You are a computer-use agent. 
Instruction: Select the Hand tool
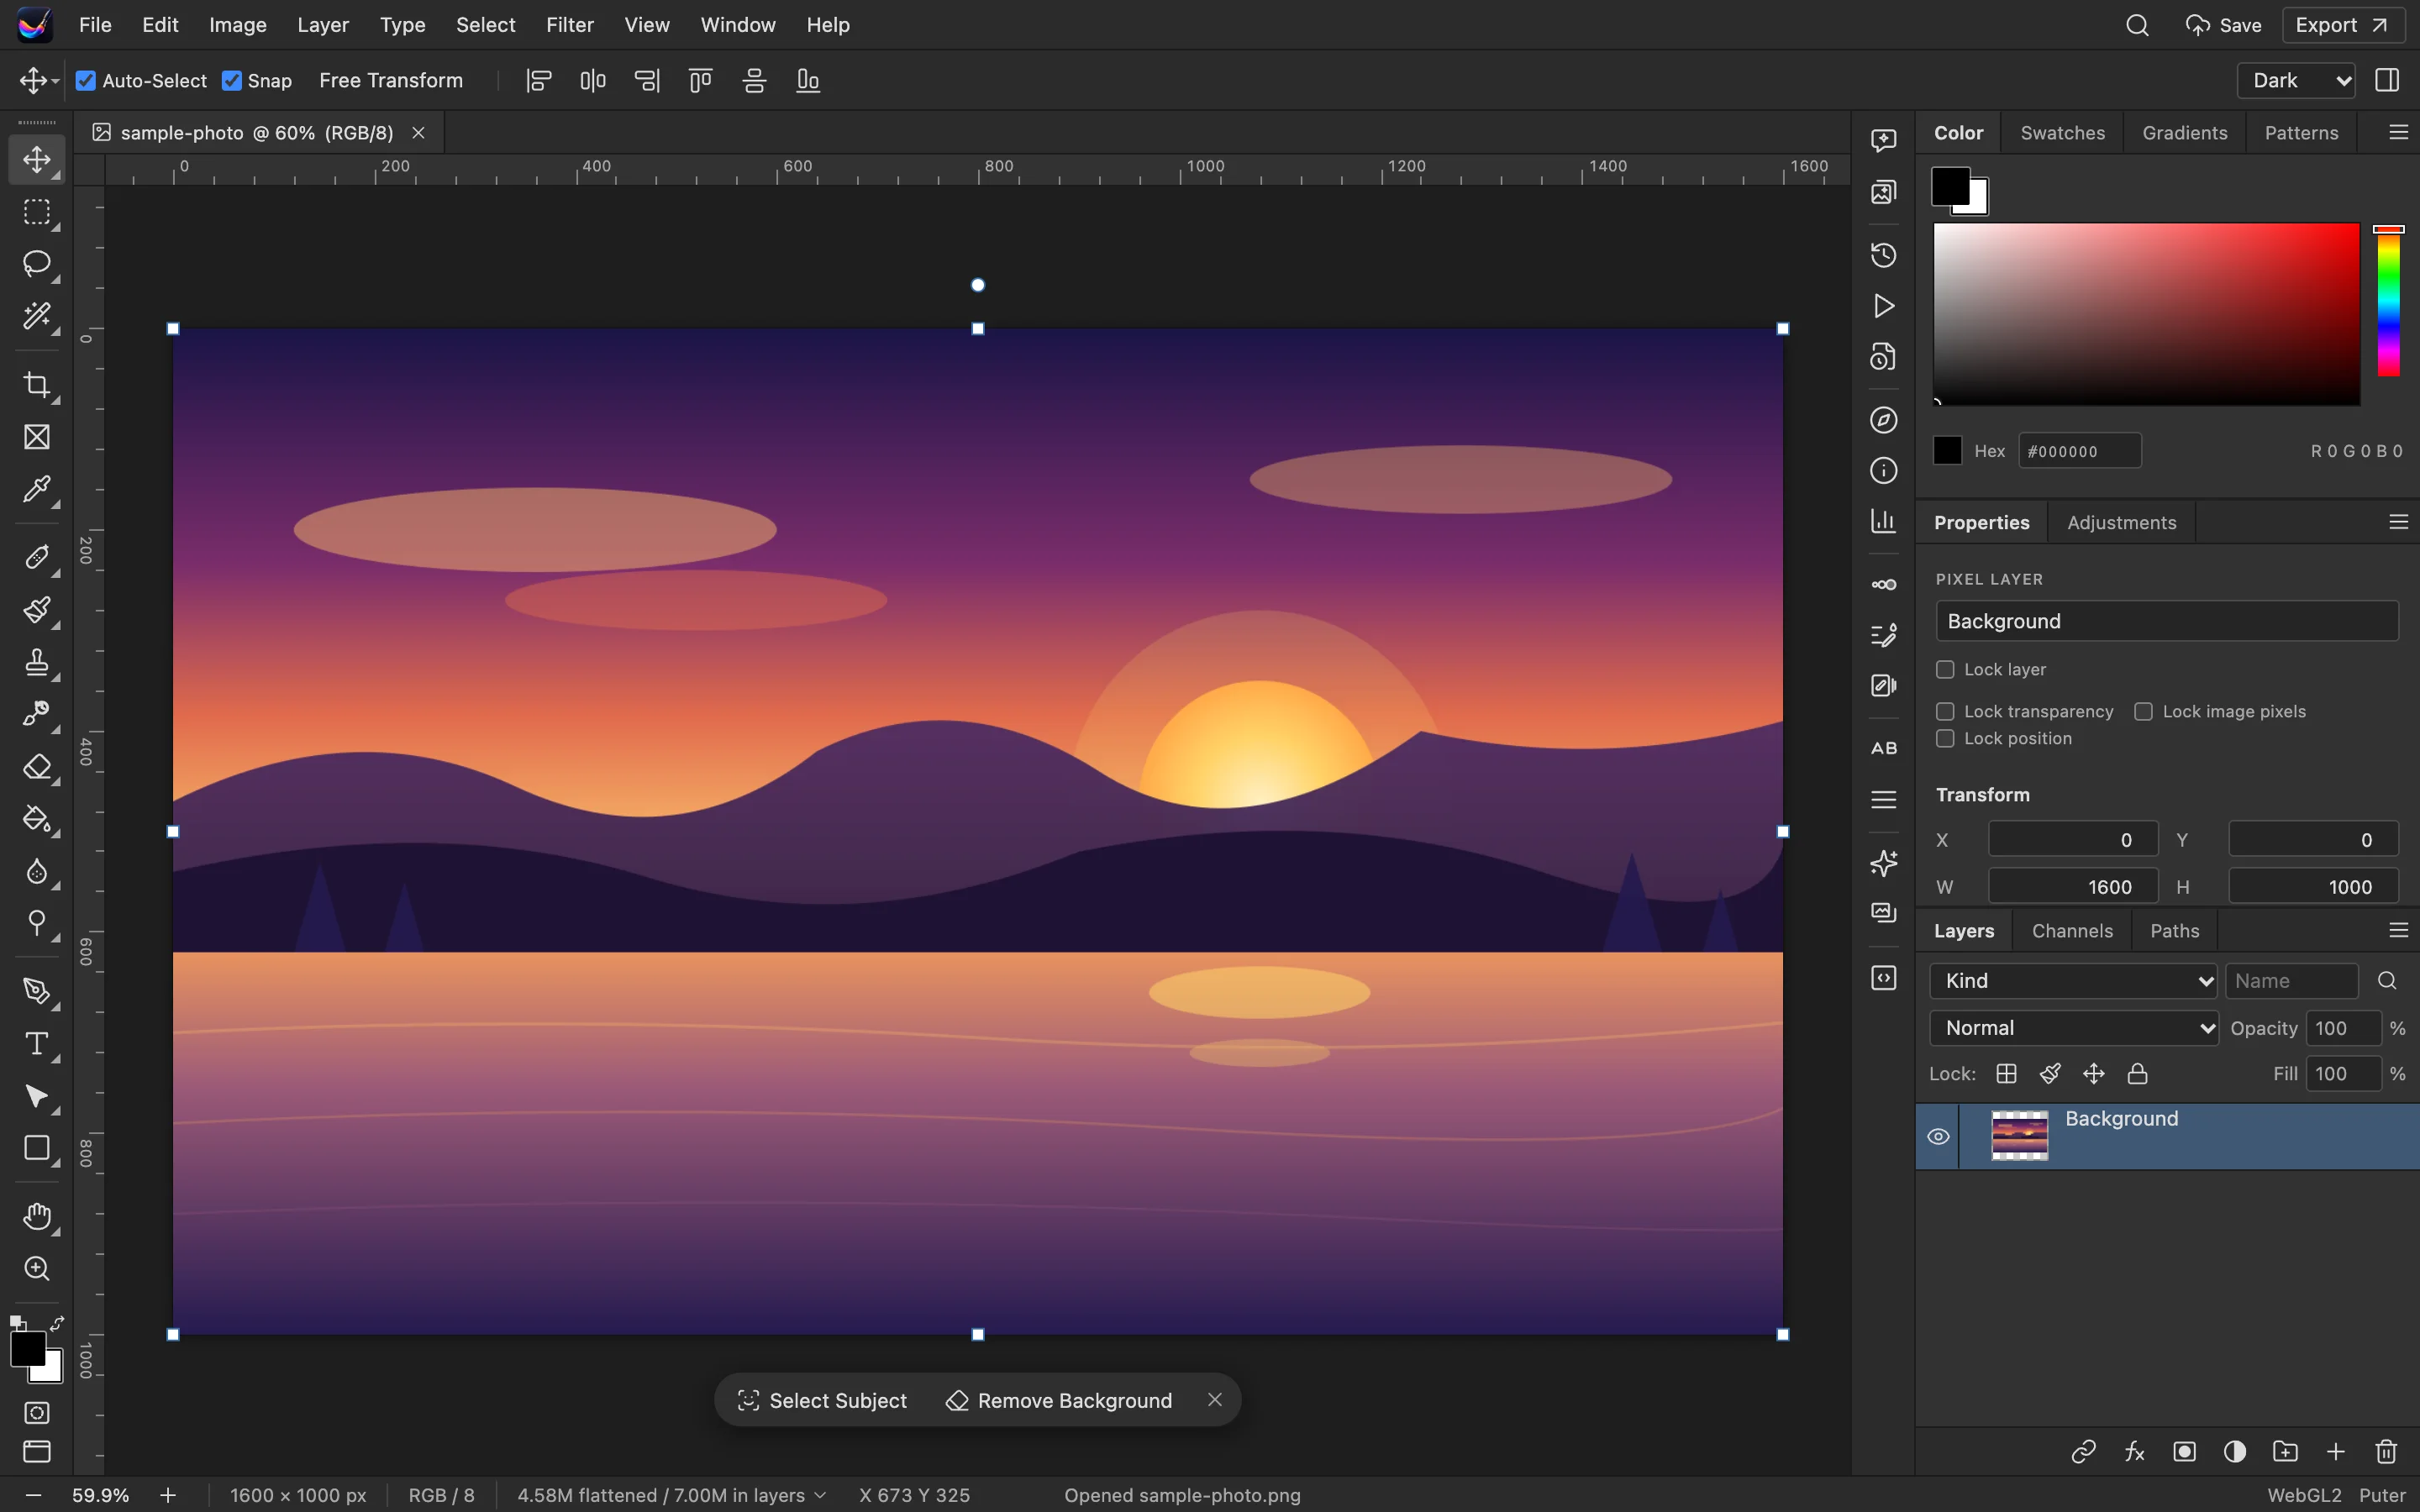pos(37,1216)
